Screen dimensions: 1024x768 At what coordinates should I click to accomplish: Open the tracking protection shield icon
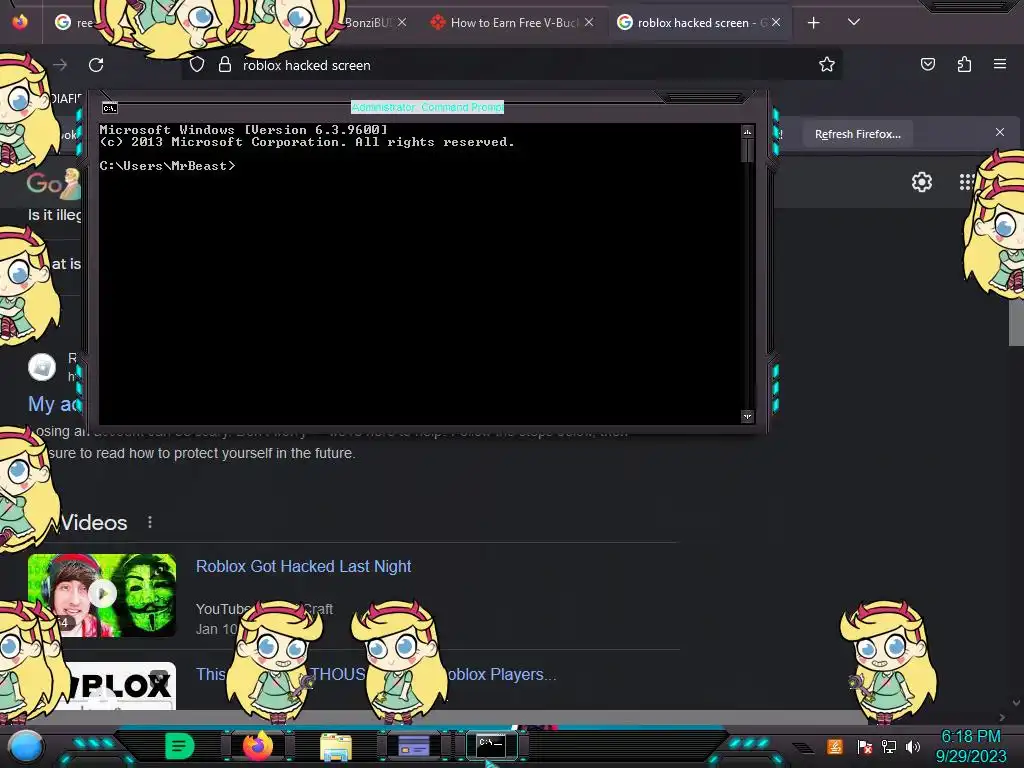click(197, 65)
